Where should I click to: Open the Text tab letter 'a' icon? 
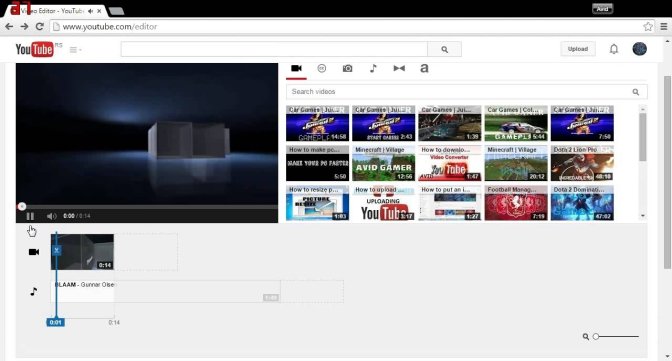[424, 68]
